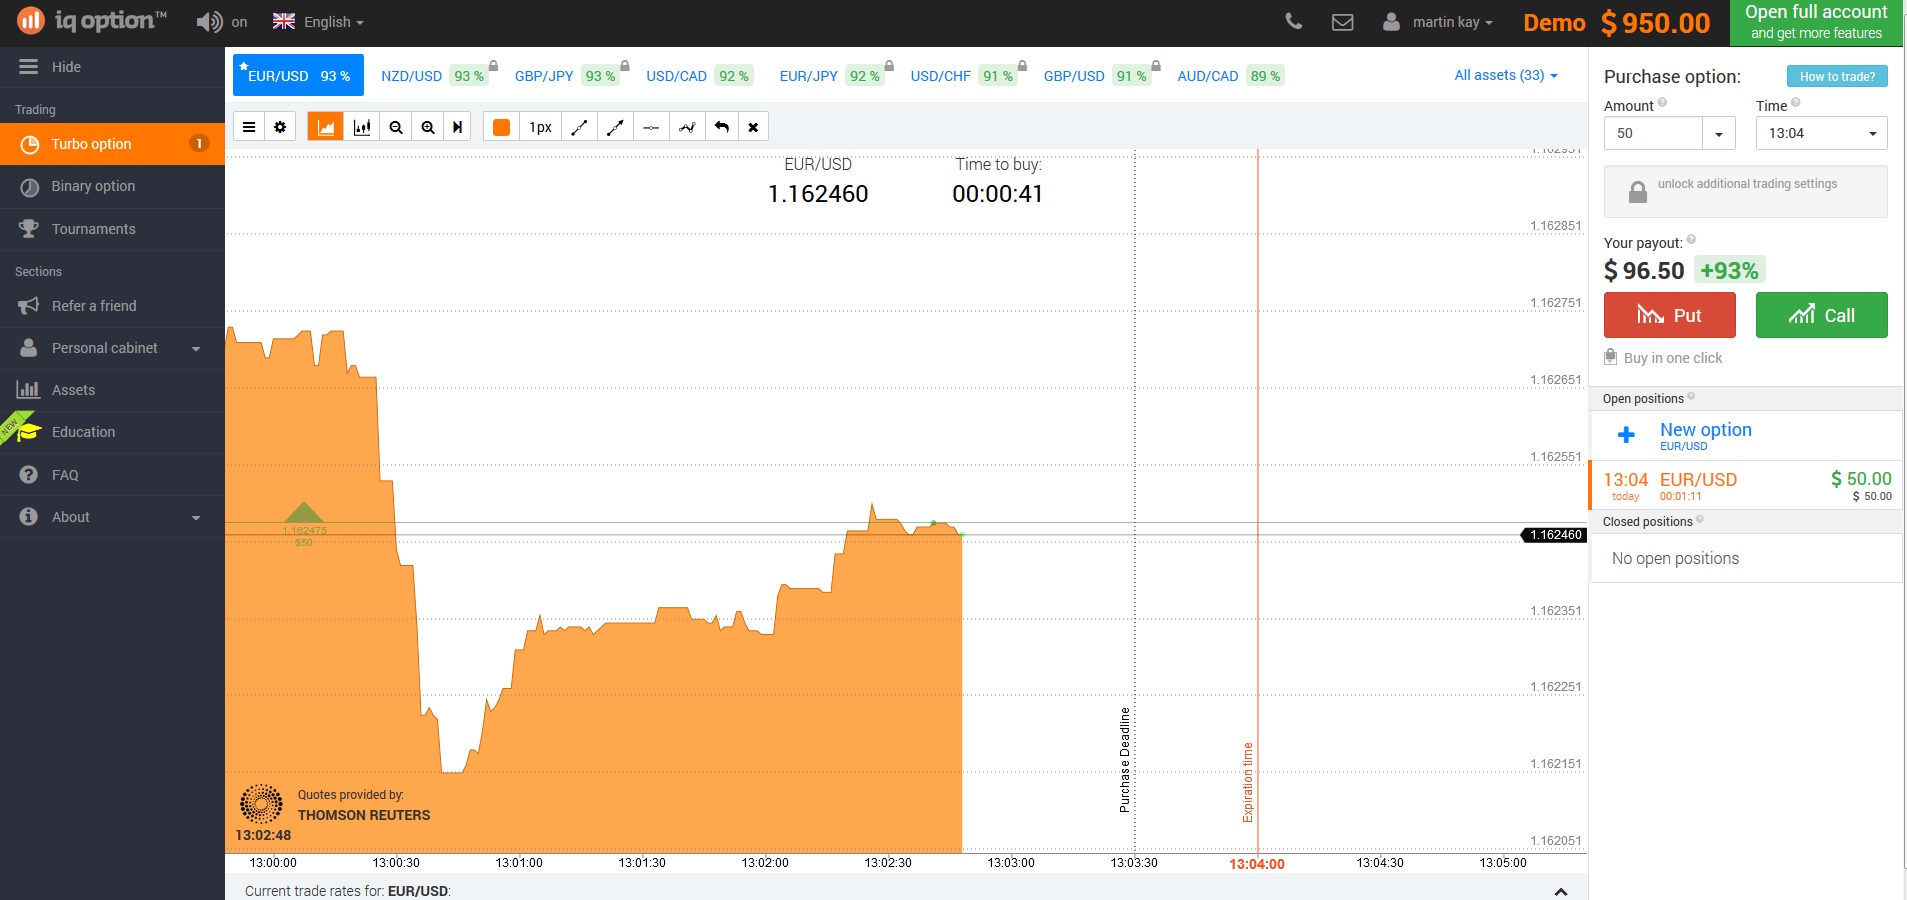The width and height of the screenshot is (1907, 900).
Task: Click Closed positions help icon
Action: point(1700,520)
